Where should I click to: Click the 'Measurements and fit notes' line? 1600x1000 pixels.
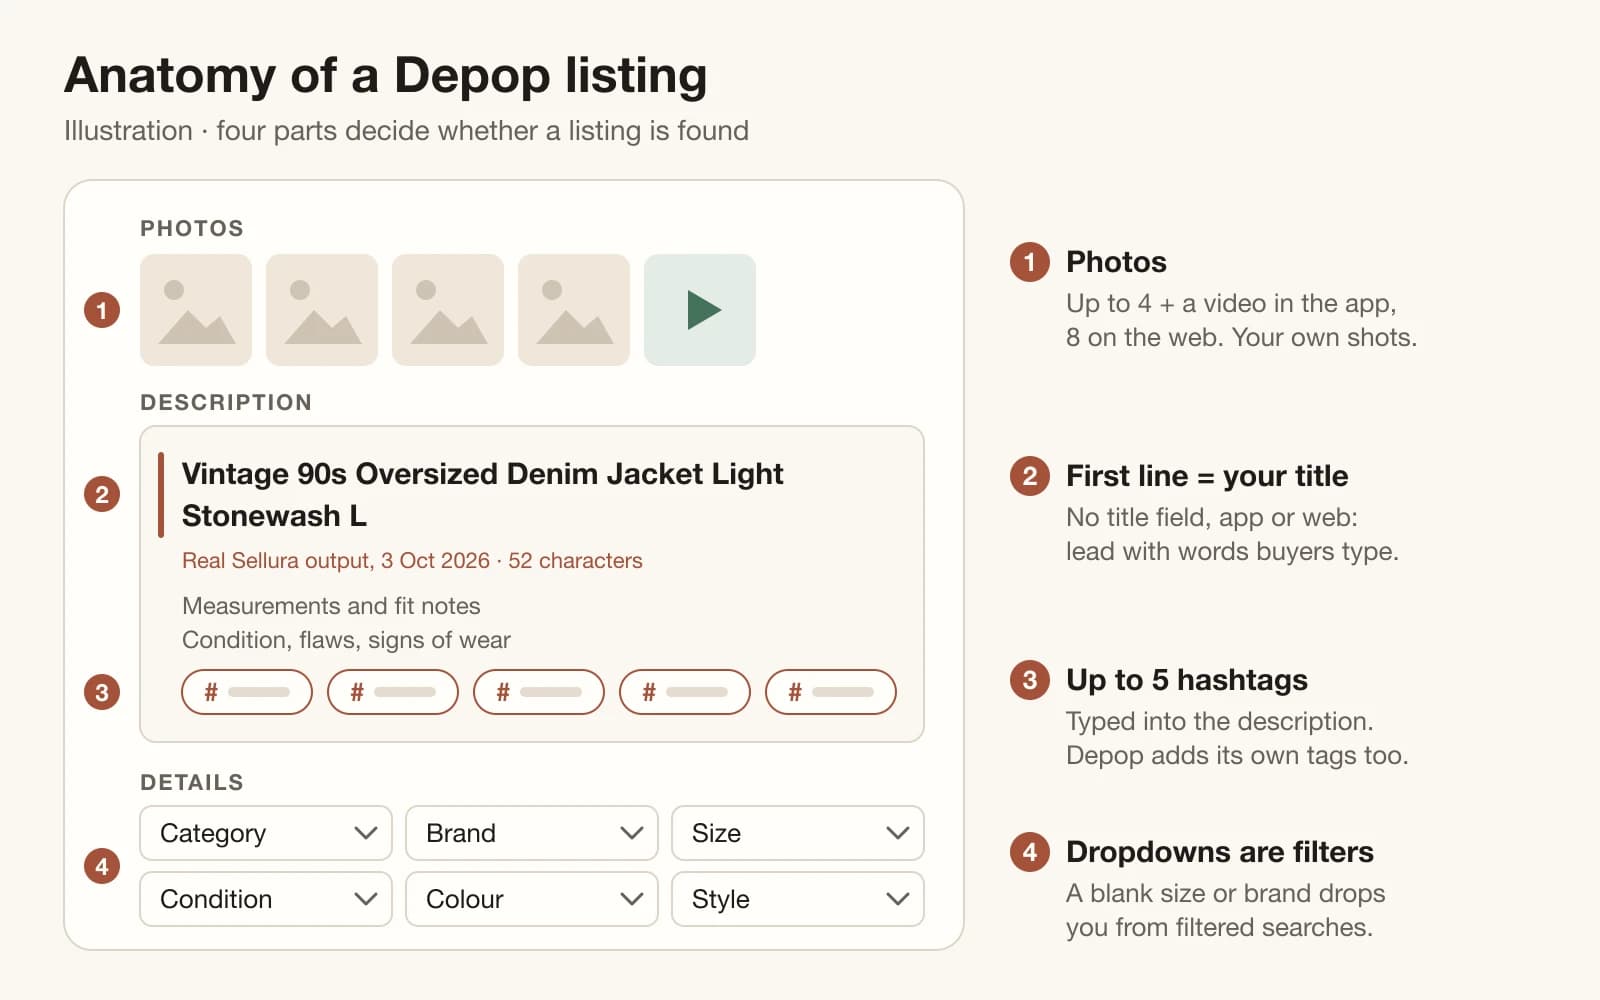[331, 606]
